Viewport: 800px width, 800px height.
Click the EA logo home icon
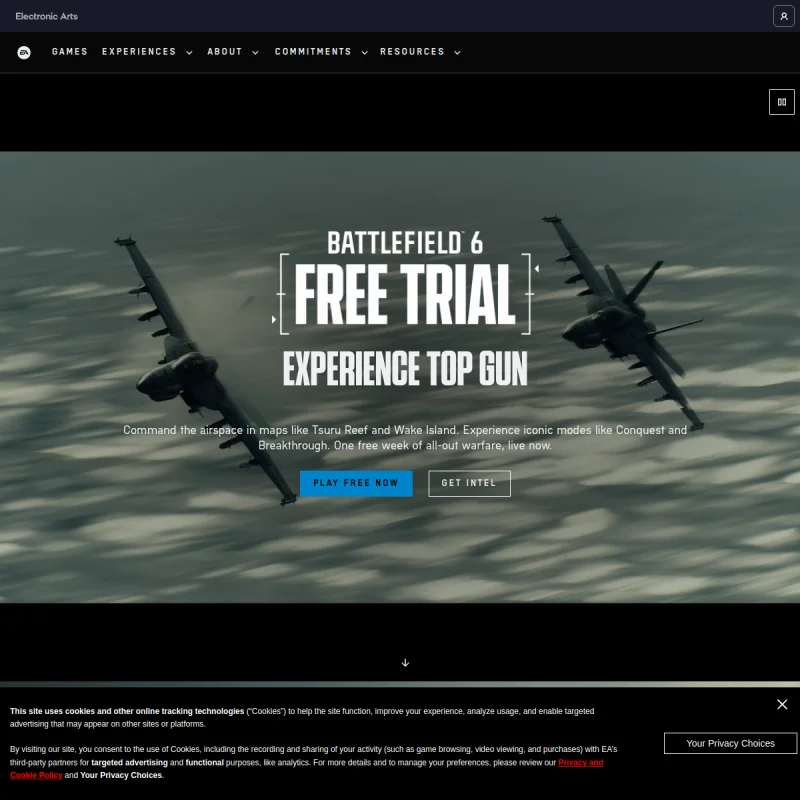click(x=24, y=53)
